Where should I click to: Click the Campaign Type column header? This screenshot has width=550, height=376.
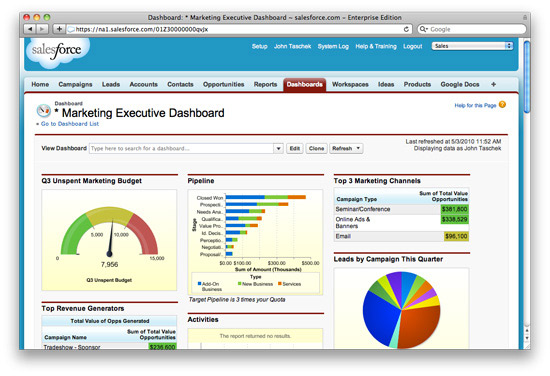[356, 199]
